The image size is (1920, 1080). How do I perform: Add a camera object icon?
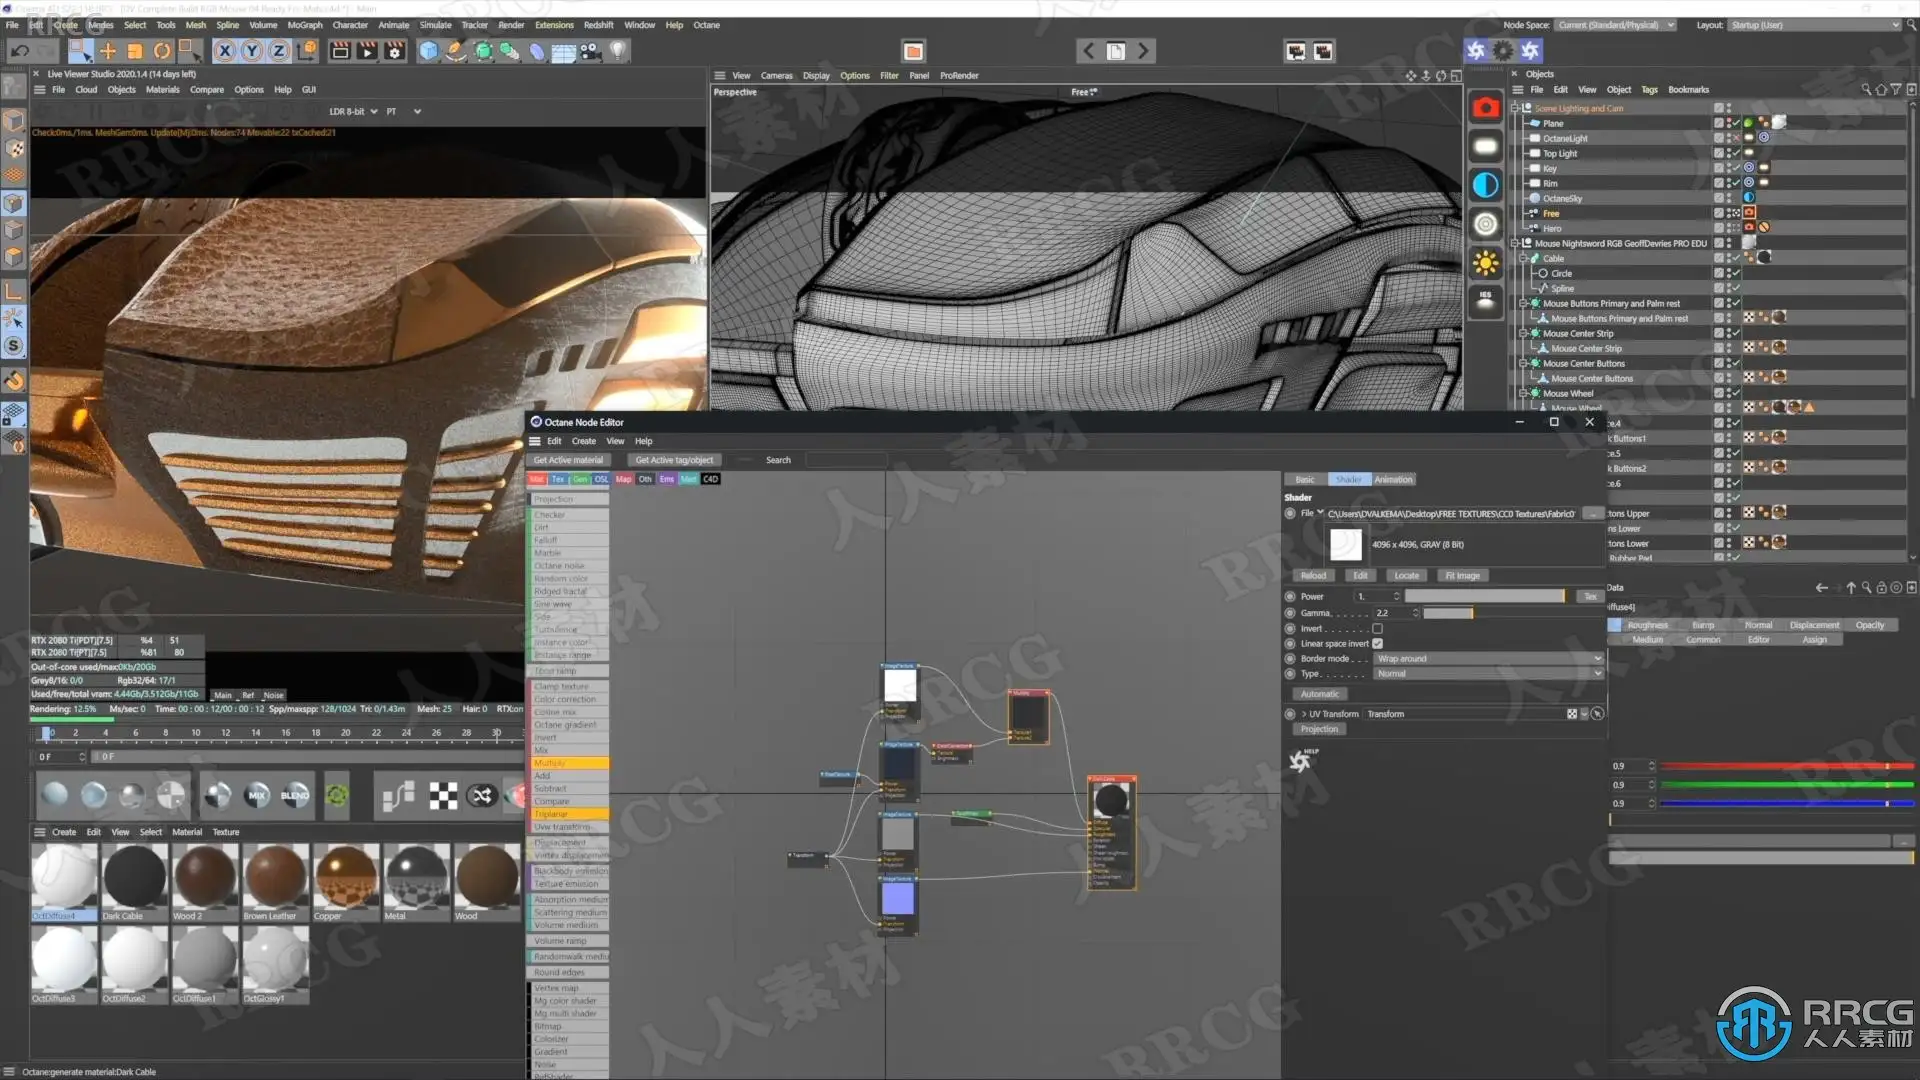pyautogui.click(x=591, y=51)
